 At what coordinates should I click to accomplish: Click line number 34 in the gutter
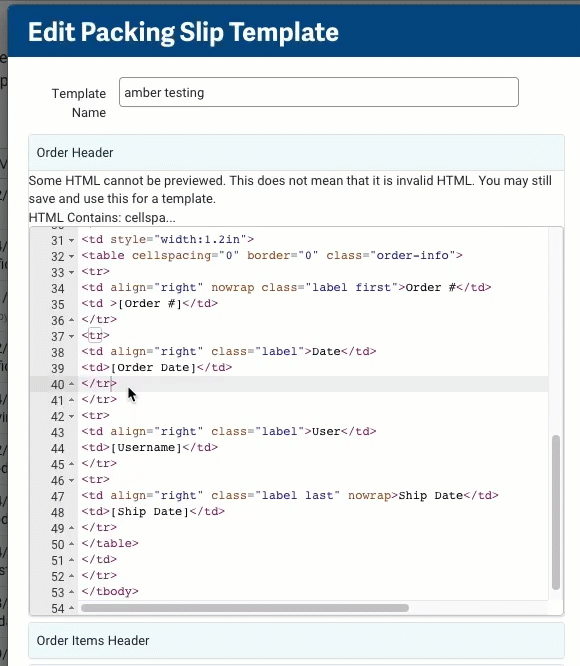tap(58, 288)
